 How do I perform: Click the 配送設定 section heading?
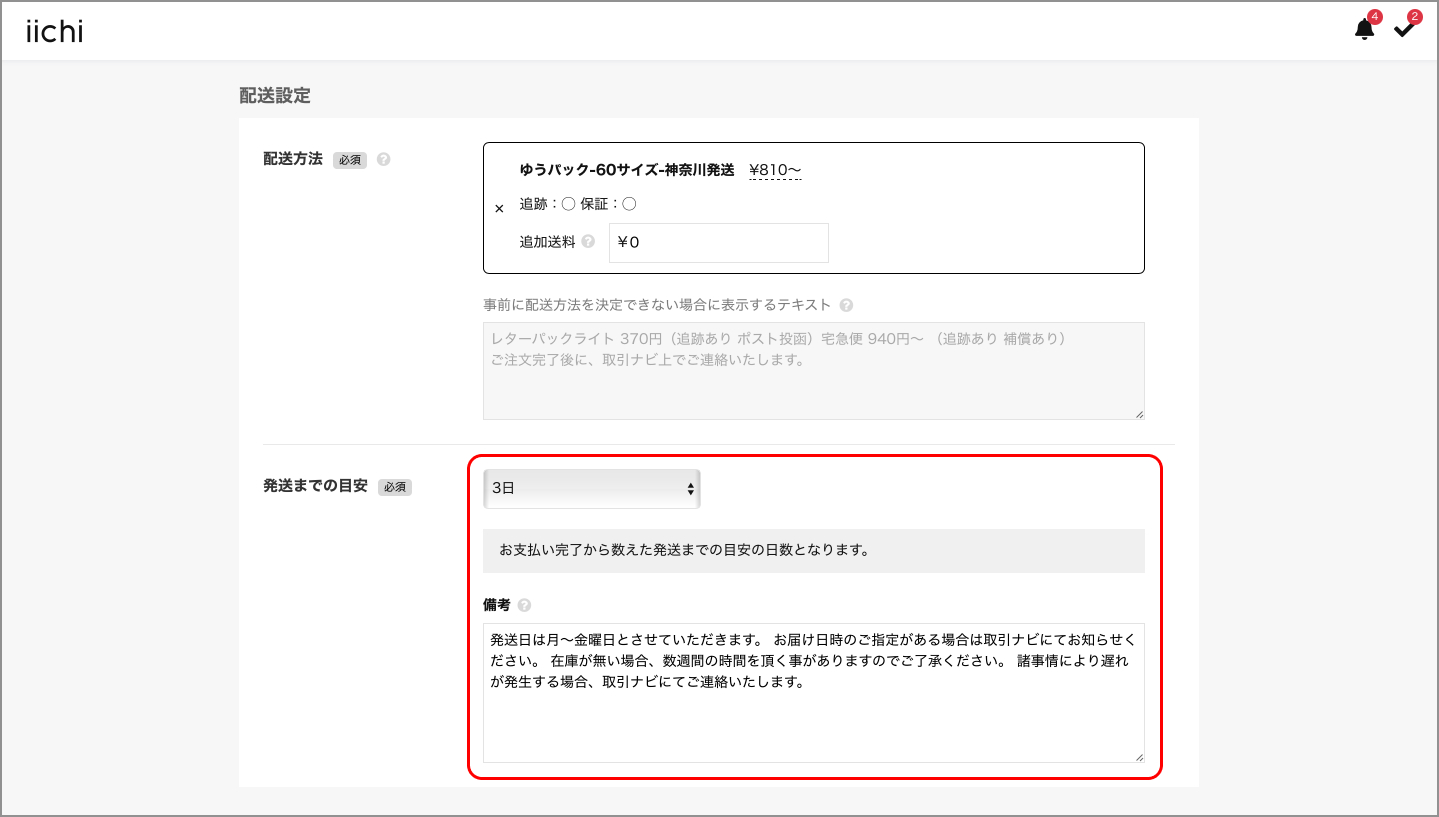click(275, 96)
